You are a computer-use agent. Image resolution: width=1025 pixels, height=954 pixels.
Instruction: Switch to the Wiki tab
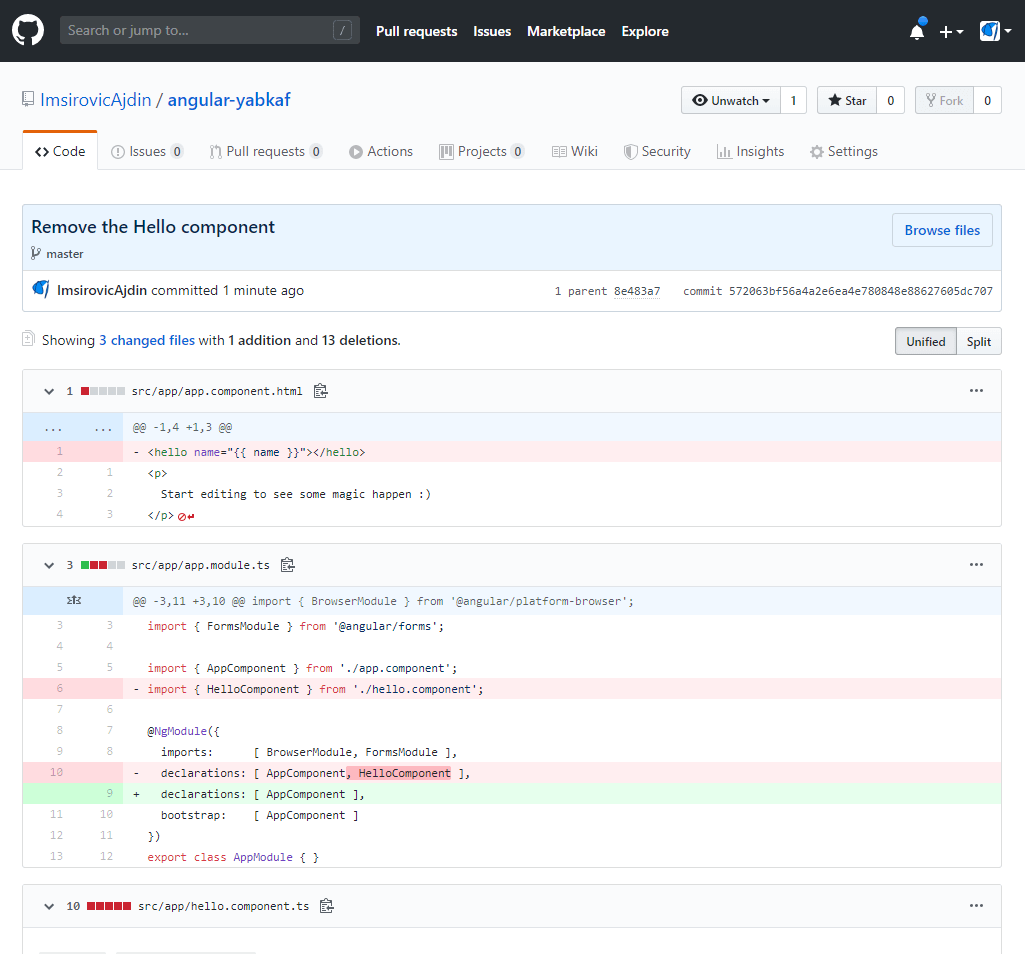tap(575, 151)
